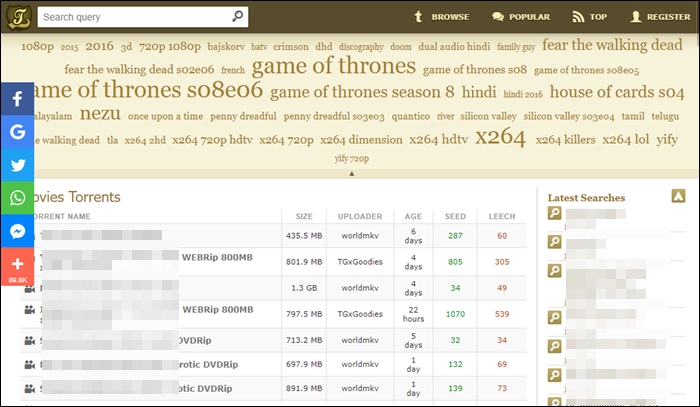The height and width of the screenshot is (407, 700).
Task: Open the 'x264 dimension' tag
Action: [x=361, y=140]
